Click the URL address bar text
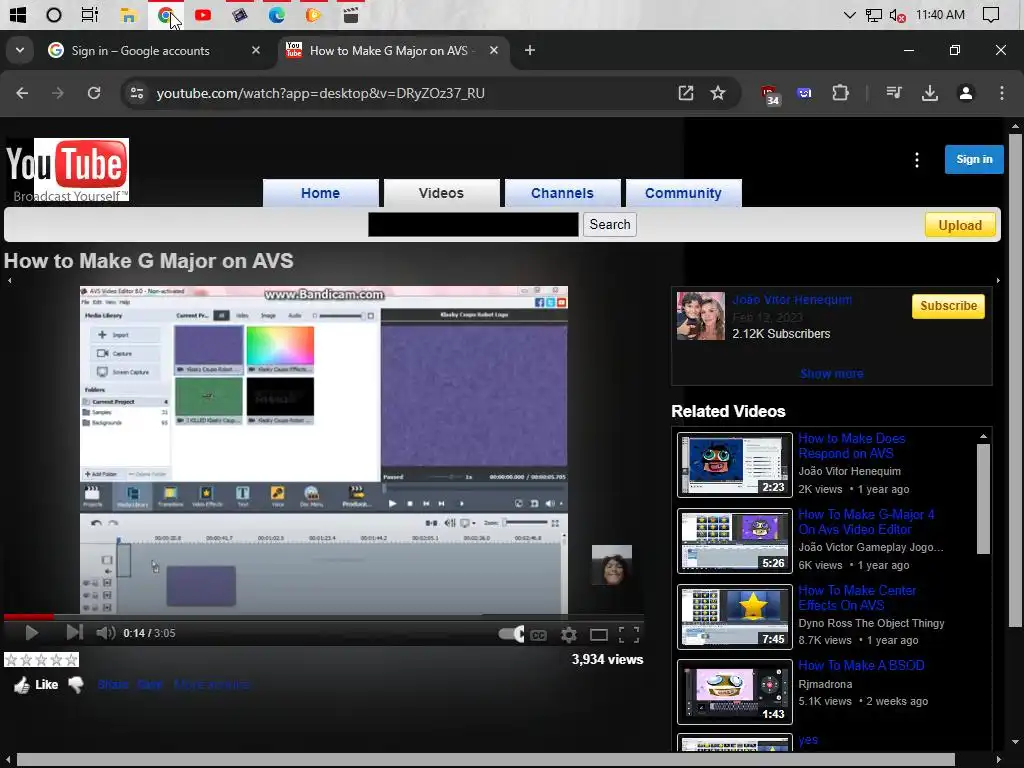1024x768 pixels. 321,93
